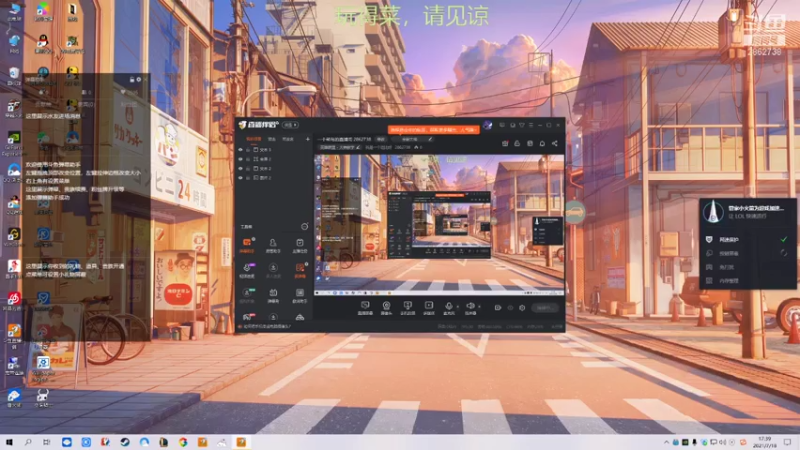Click the user avatar in companion title bar
The height and width of the screenshot is (450, 800).
coord(487,125)
